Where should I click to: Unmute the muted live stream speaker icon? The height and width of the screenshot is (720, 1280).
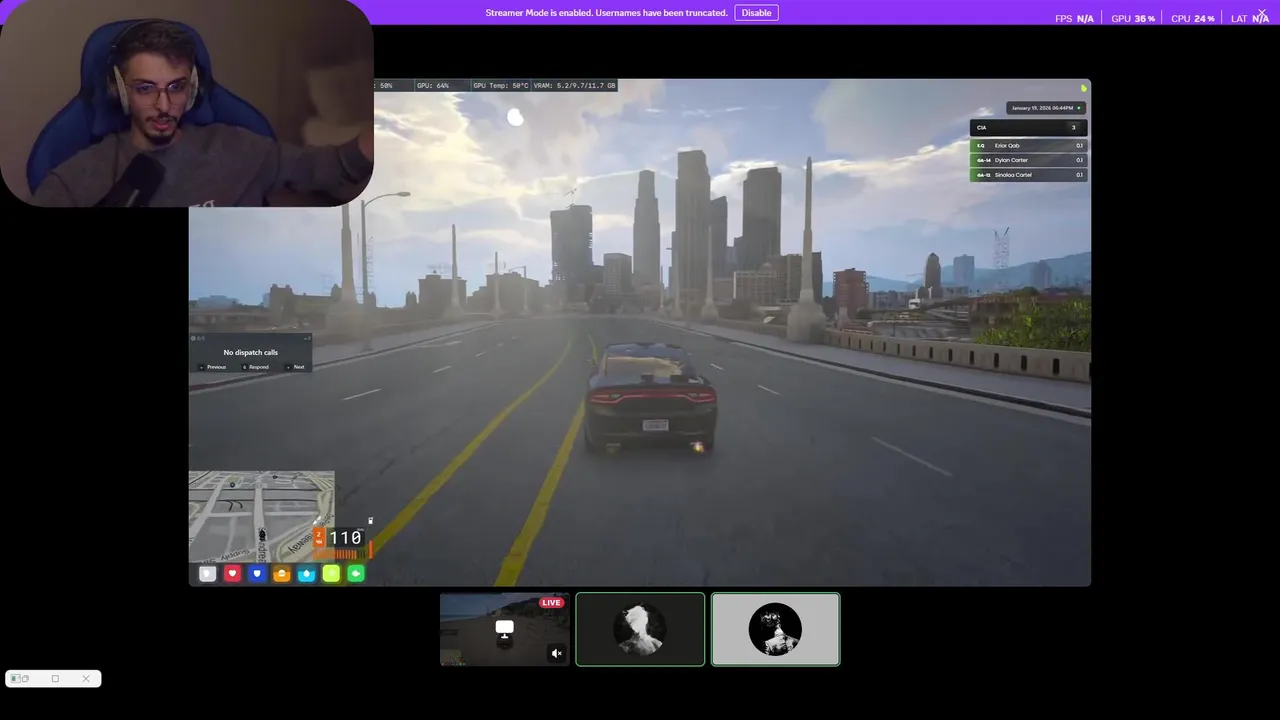557,653
